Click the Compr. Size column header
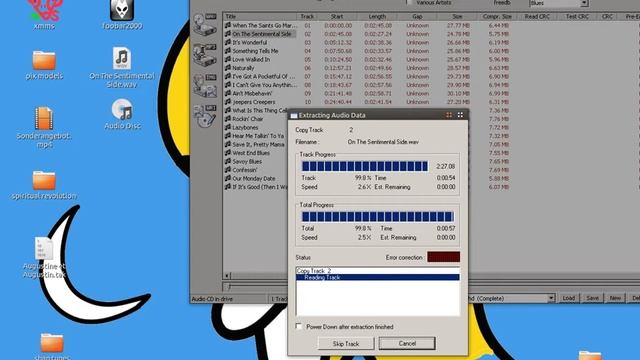Viewport: 640px width, 360px height. pyautogui.click(x=497, y=17)
